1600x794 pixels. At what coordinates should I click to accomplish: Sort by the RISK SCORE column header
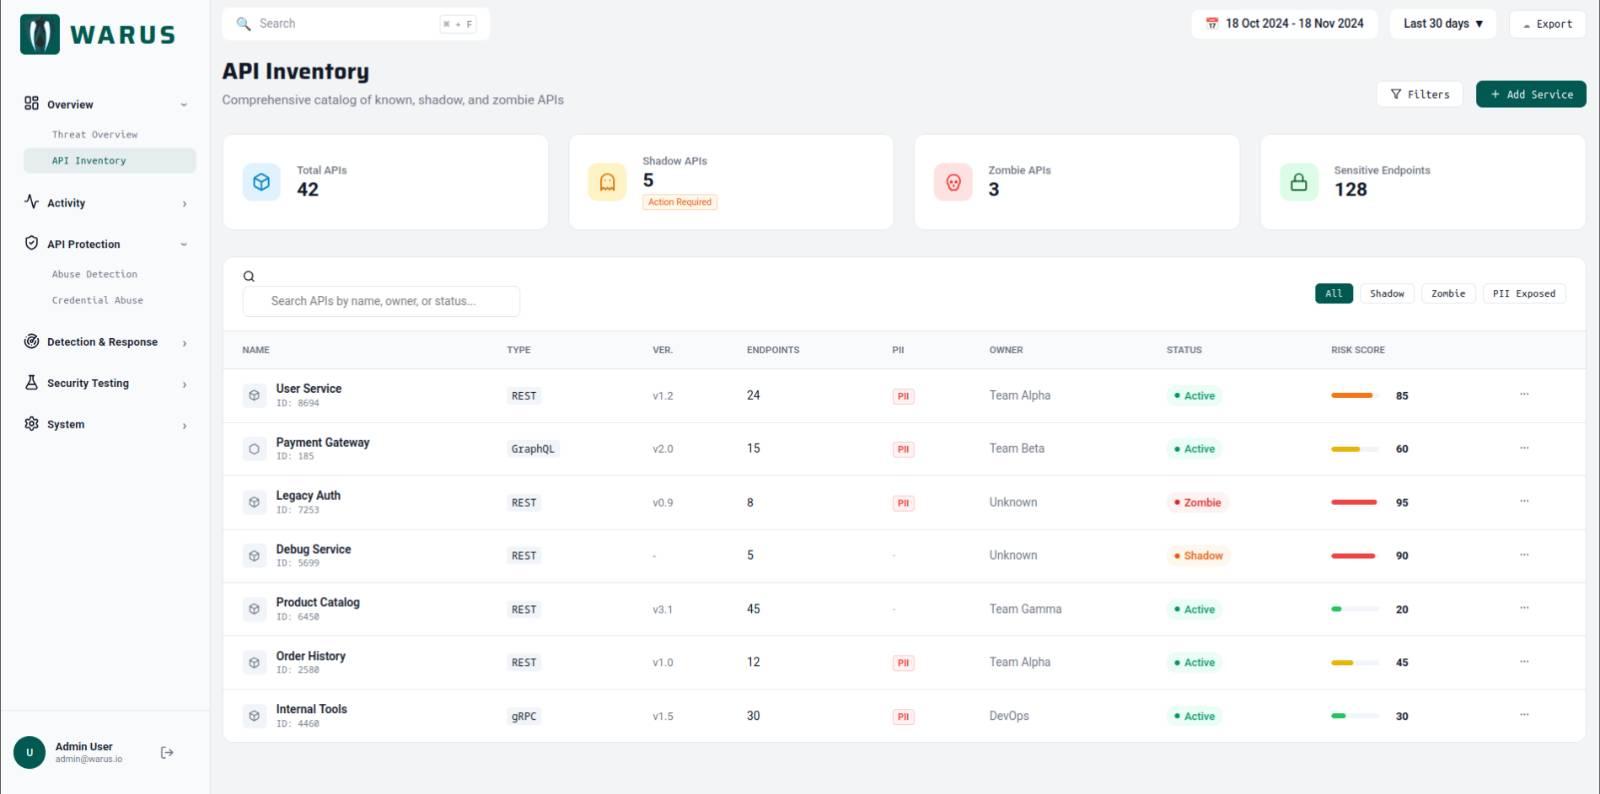1358,350
